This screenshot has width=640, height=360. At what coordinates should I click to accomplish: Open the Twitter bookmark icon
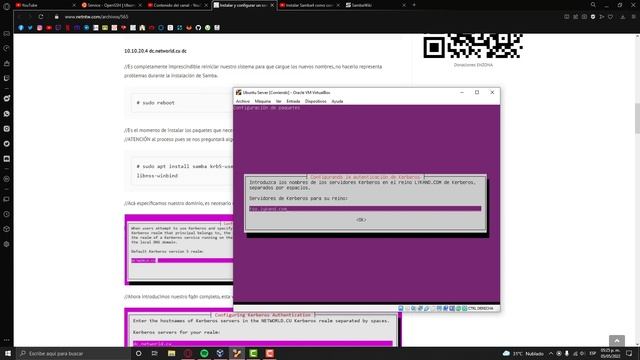click(30, 28)
